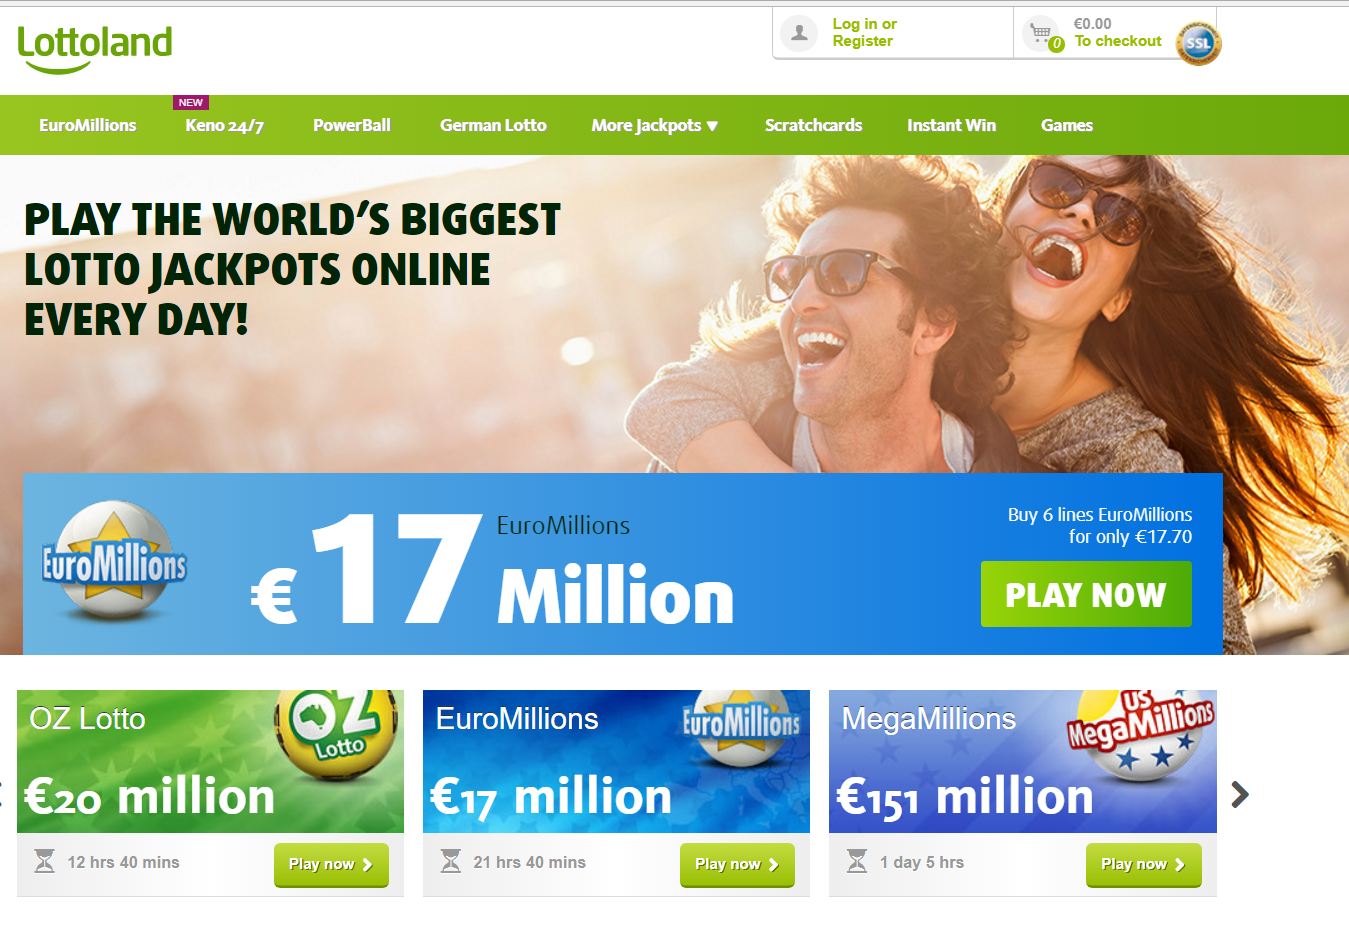
Task: Click the user profile avatar icon
Action: pos(799,33)
